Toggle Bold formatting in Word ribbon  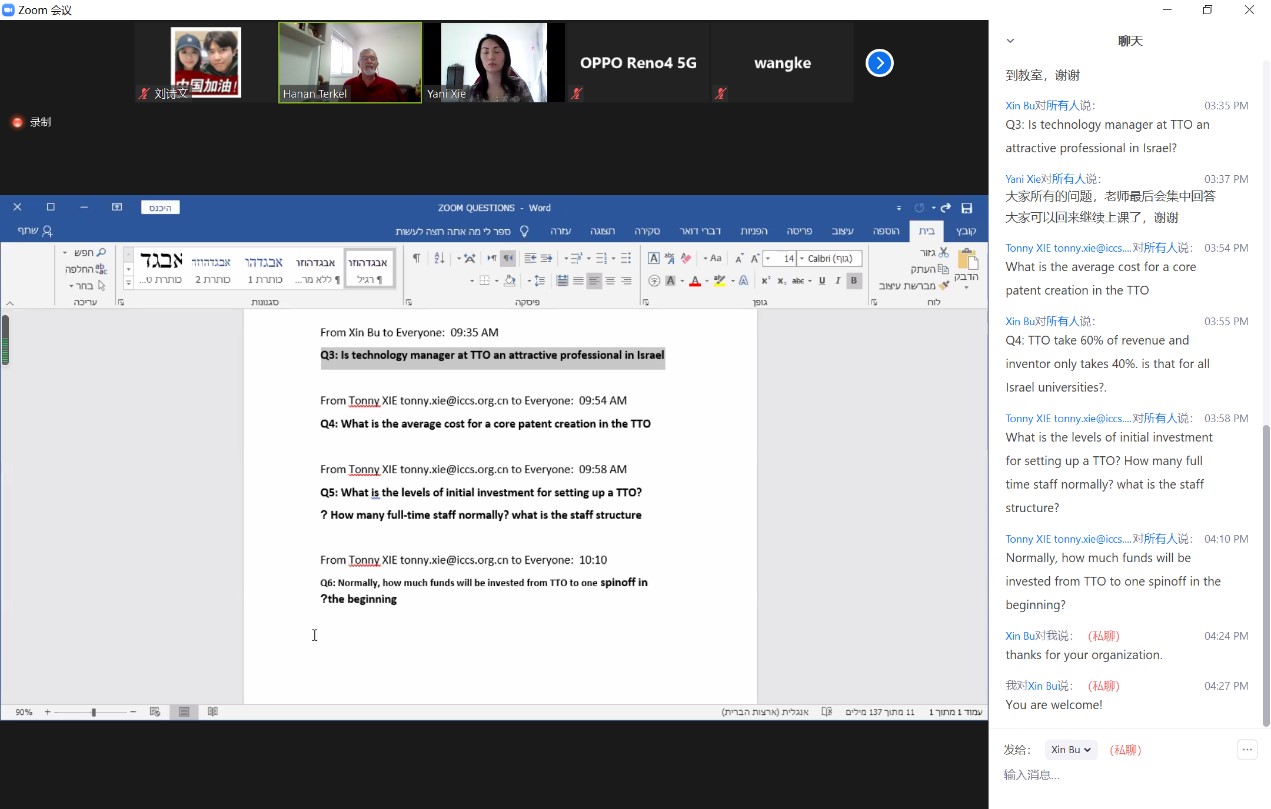(x=854, y=281)
